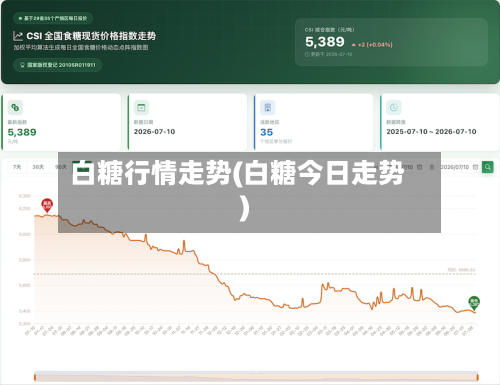This screenshot has width=500, height=385.
Task: Click the blue 35 regions value
Action: tap(266, 132)
